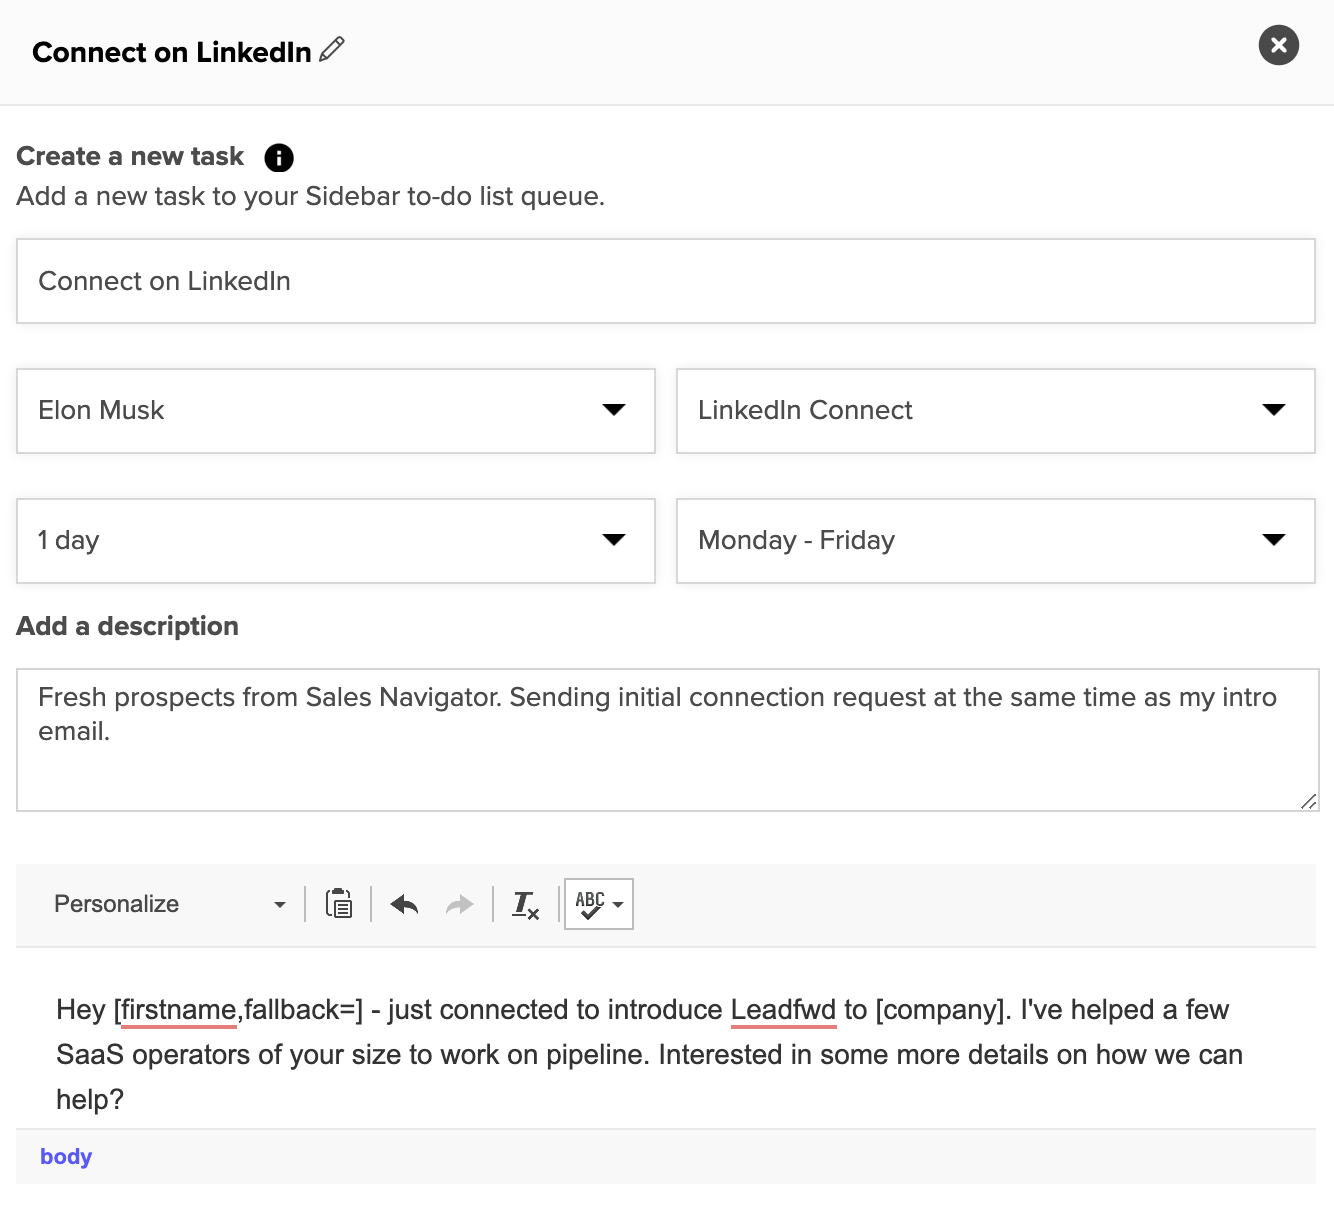
Task: Open the info icon next to Create a new task
Action: coord(278,158)
